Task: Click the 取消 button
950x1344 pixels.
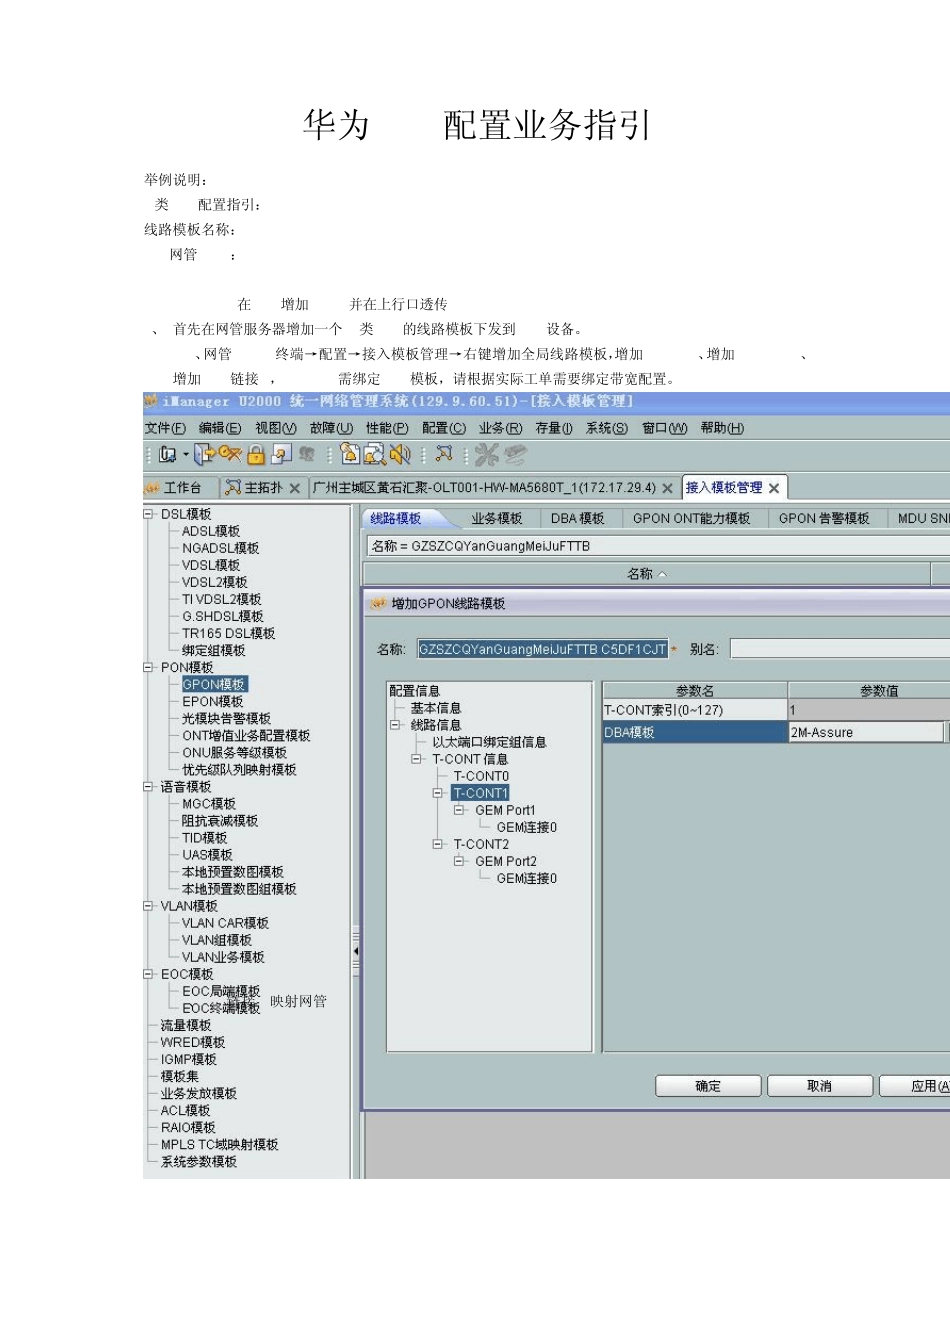Action: point(820,1086)
